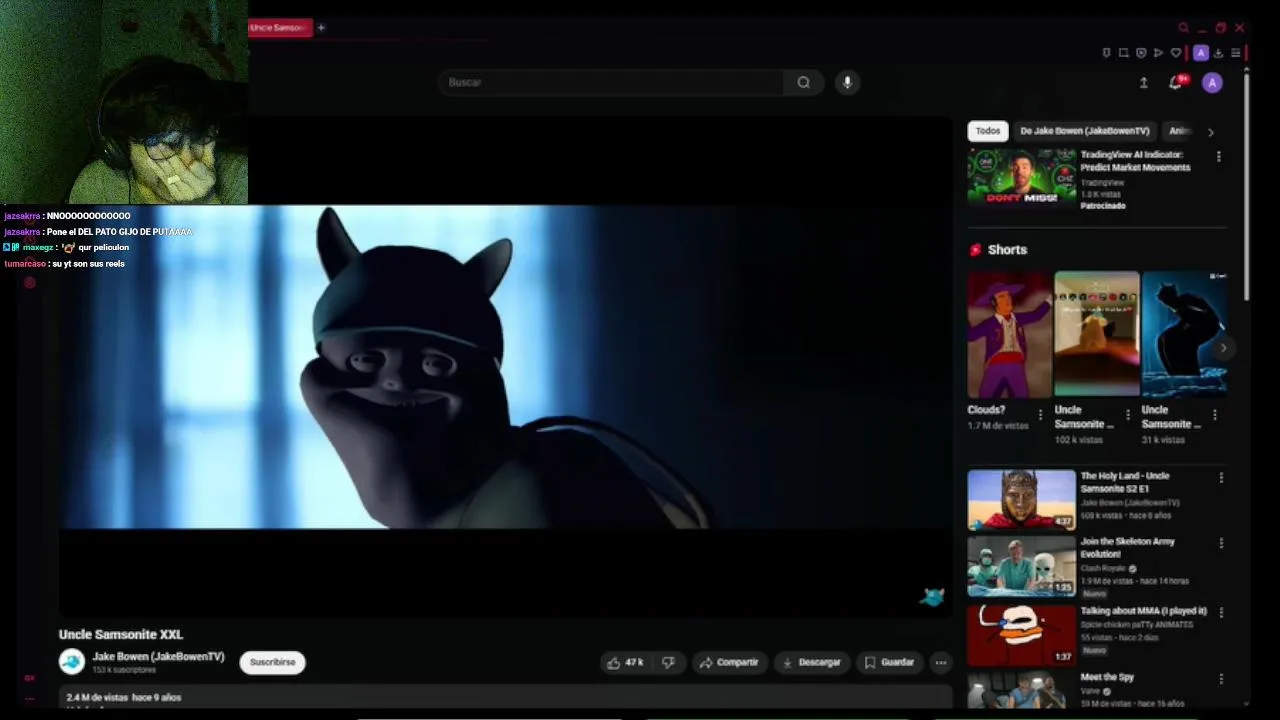Open the browser bookmark pin icon

tap(1106, 53)
